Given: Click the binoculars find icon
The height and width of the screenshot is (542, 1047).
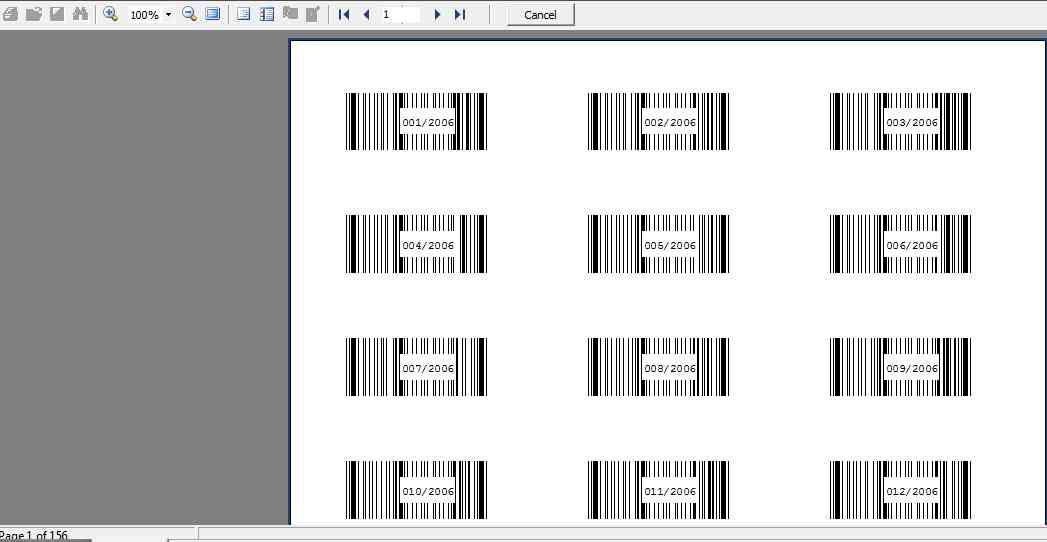Looking at the screenshot, I should point(80,14).
